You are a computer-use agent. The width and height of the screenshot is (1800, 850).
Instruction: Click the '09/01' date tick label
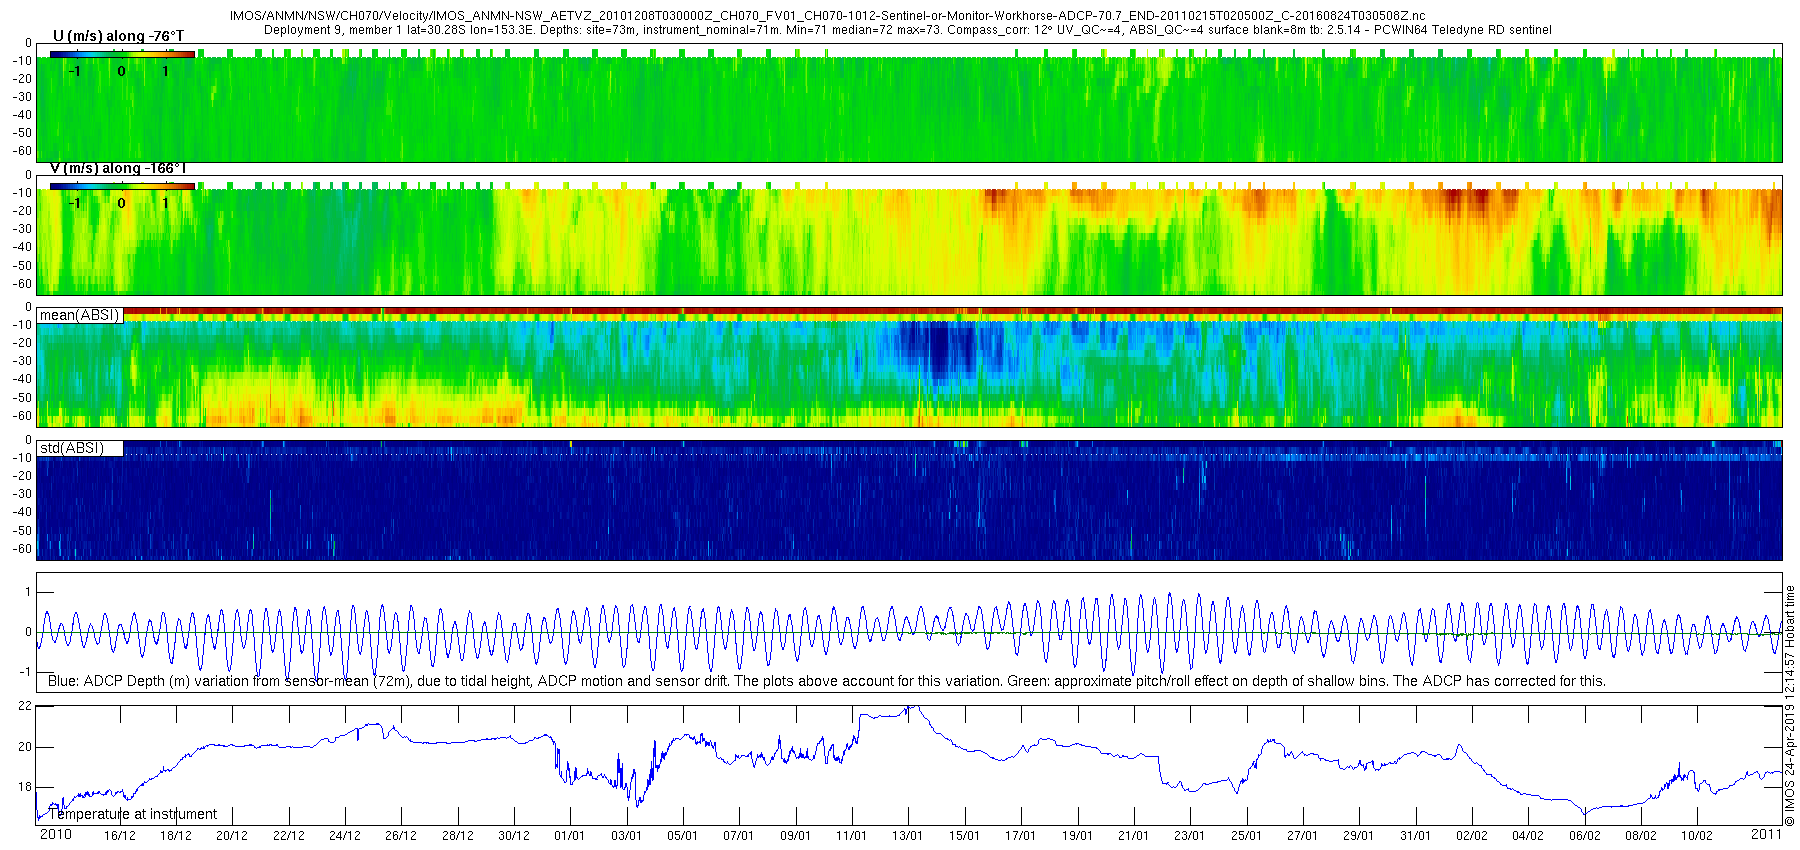(796, 836)
